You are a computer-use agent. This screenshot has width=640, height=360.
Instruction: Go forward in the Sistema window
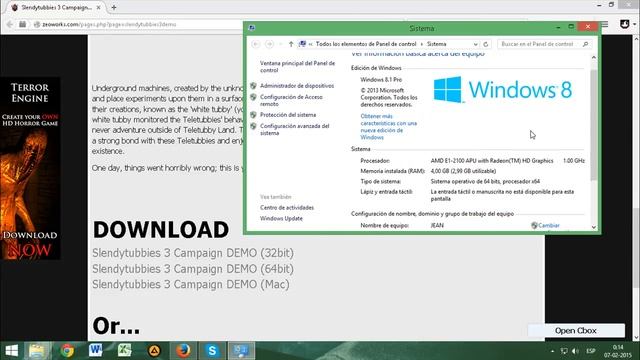[269, 44]
